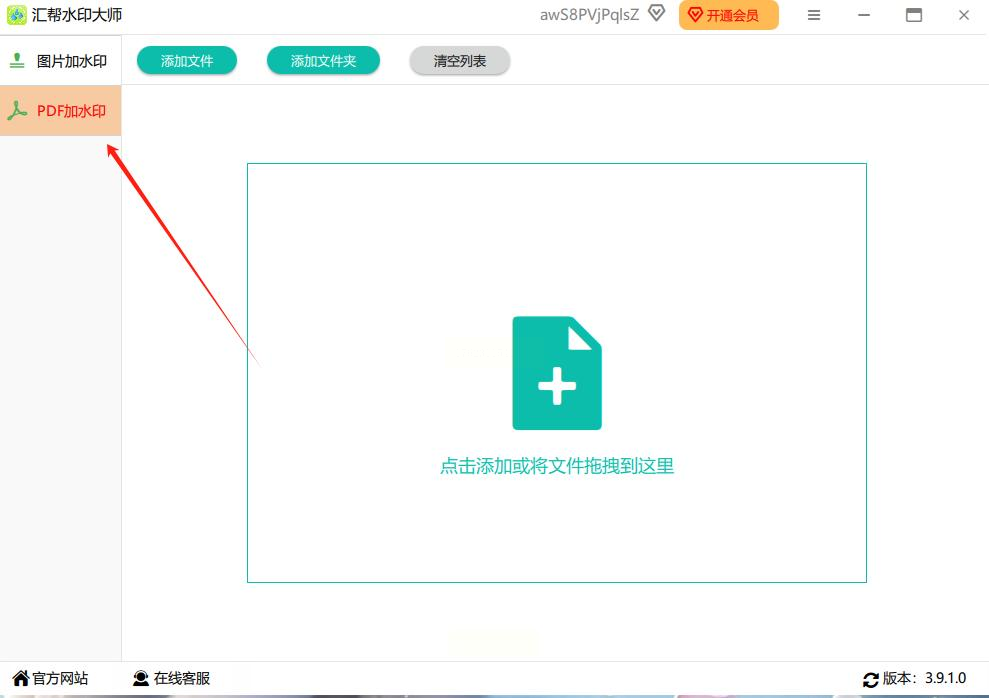The image size is (989, 698).
Task: Click the version text 3.9.1.0
Action: click(945, 678)
